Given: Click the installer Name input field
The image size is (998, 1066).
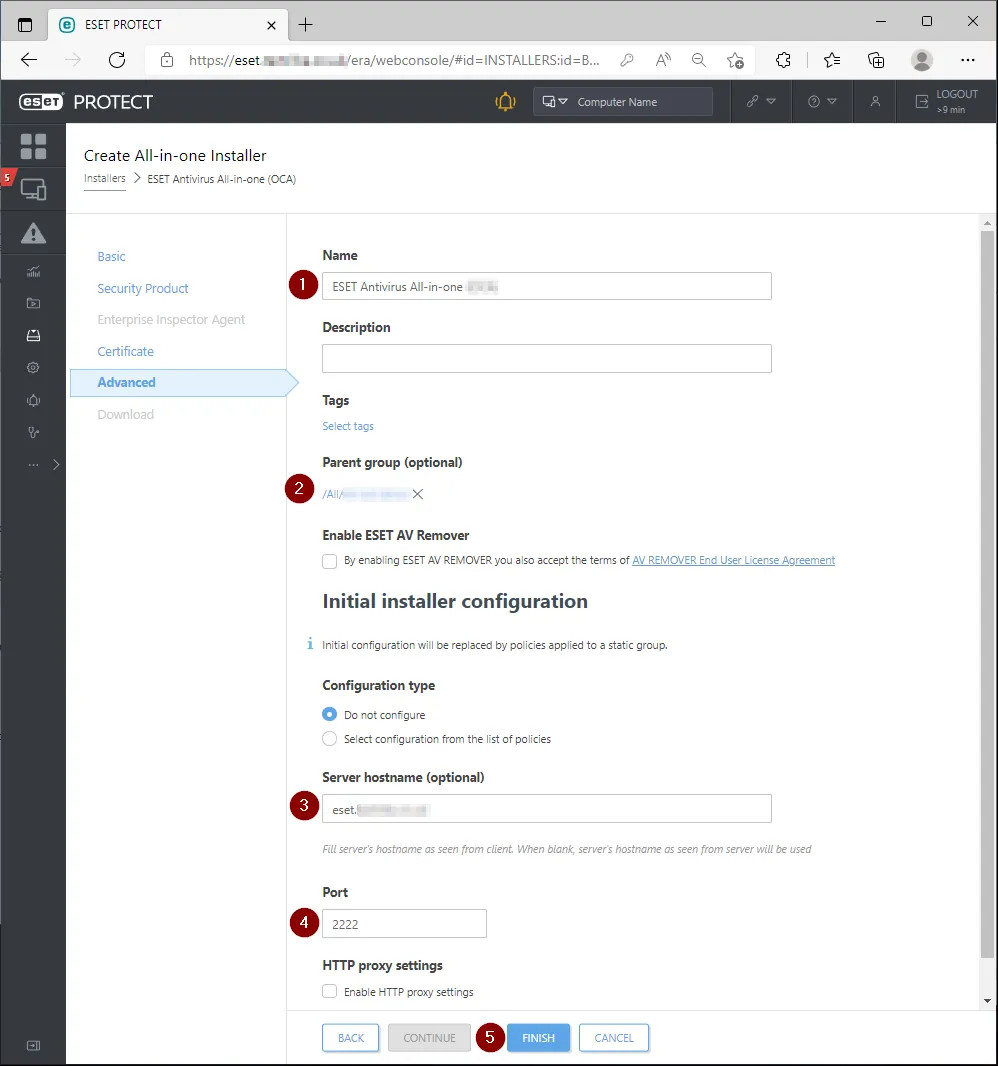Looking at the screenshot, I should [x=547, y=286].
